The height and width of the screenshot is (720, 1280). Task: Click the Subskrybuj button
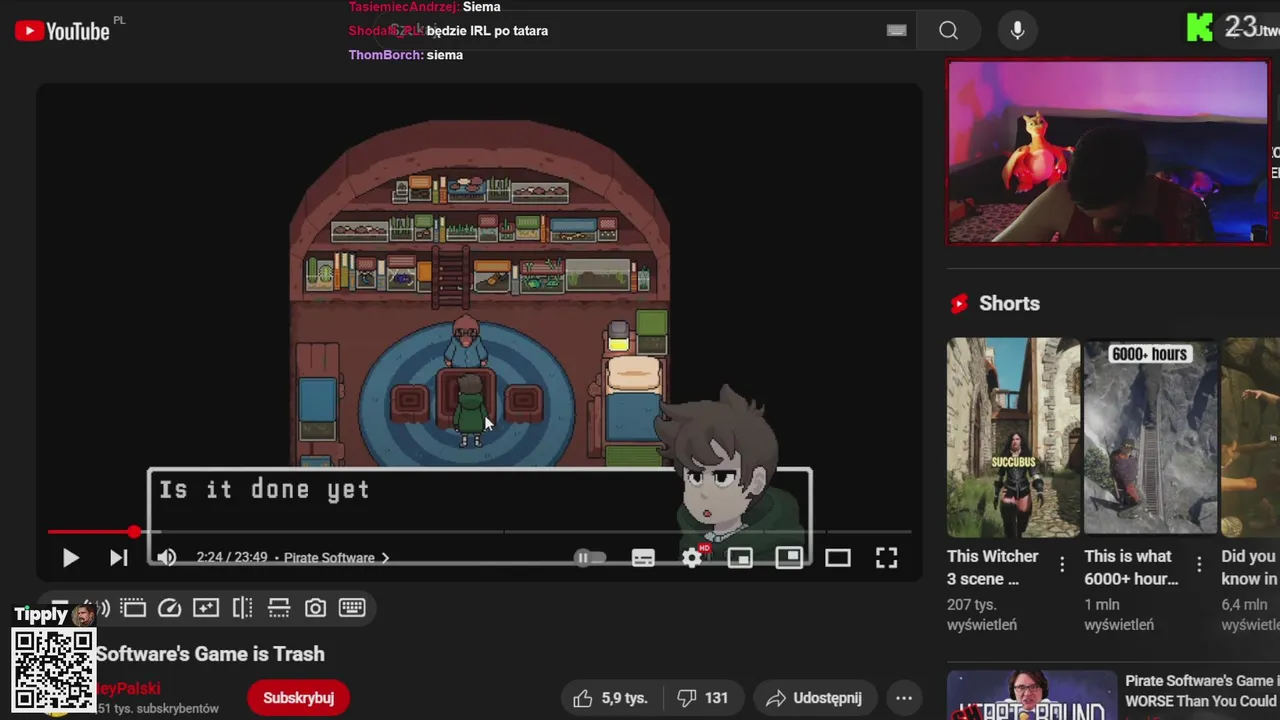tap(298, 698)
